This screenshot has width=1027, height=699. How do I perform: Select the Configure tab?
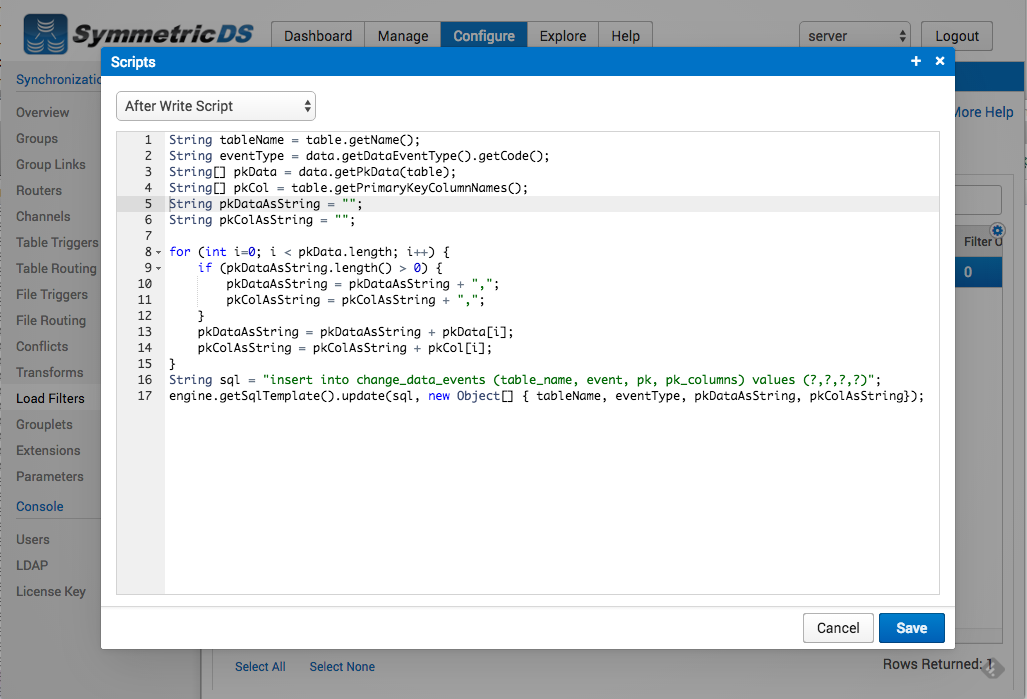click(x=484, y=35)
